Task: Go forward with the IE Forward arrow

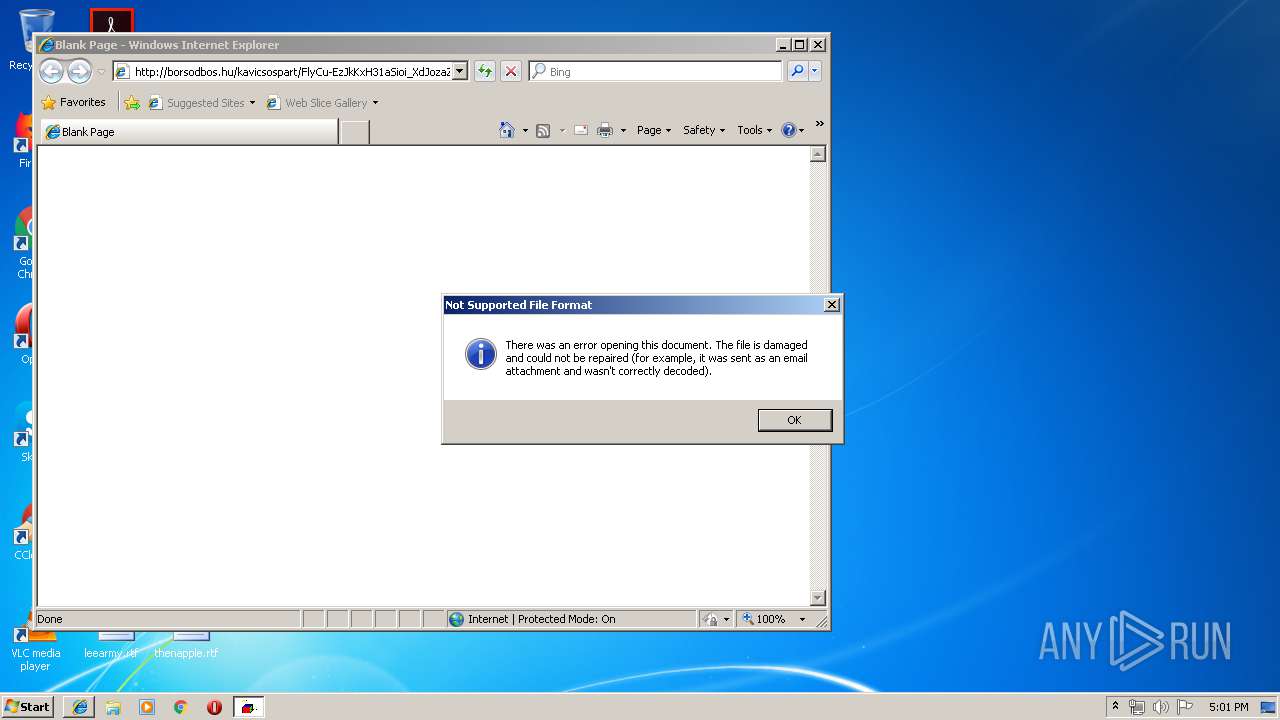Action: click(79, 71)
